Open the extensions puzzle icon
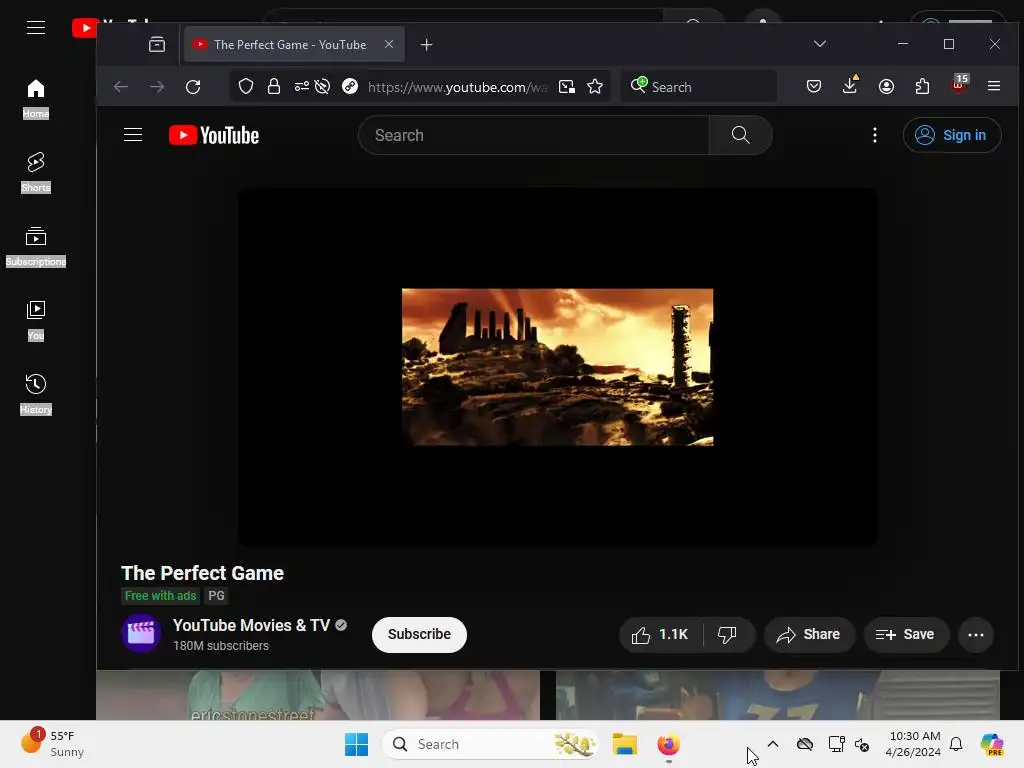 922,87
